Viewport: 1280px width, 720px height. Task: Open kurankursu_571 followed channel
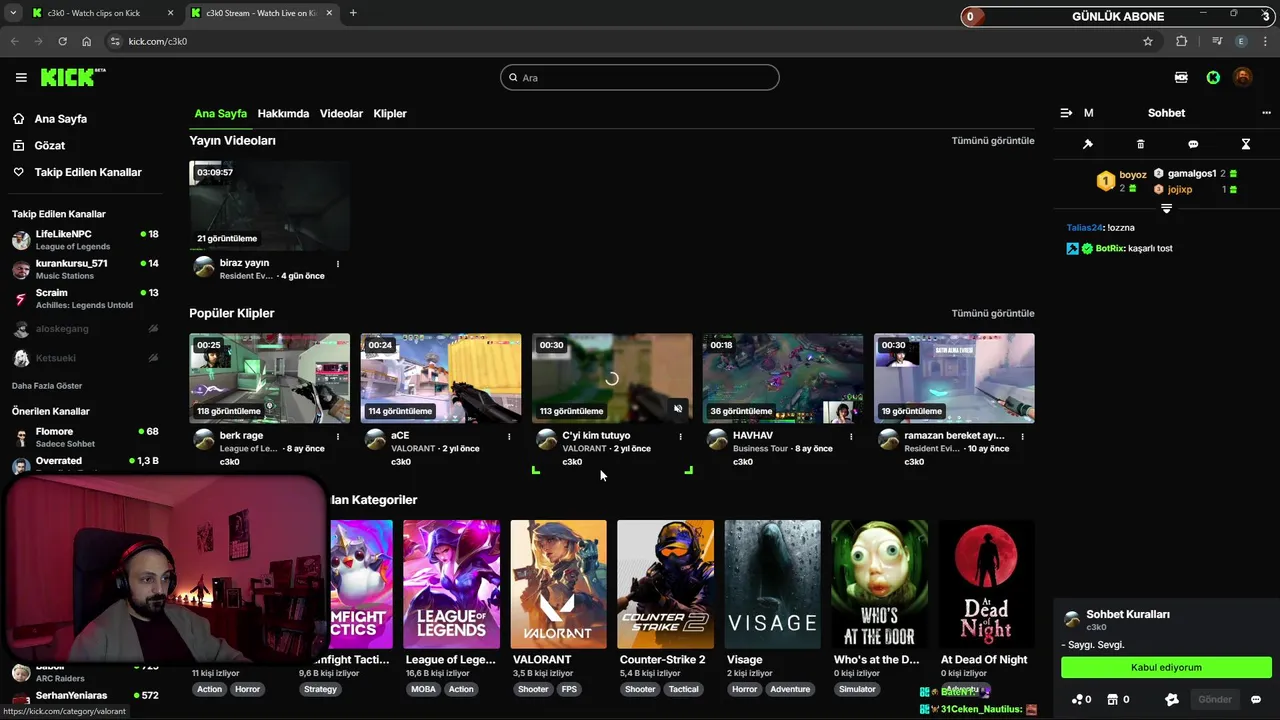(x=85, y=269)
